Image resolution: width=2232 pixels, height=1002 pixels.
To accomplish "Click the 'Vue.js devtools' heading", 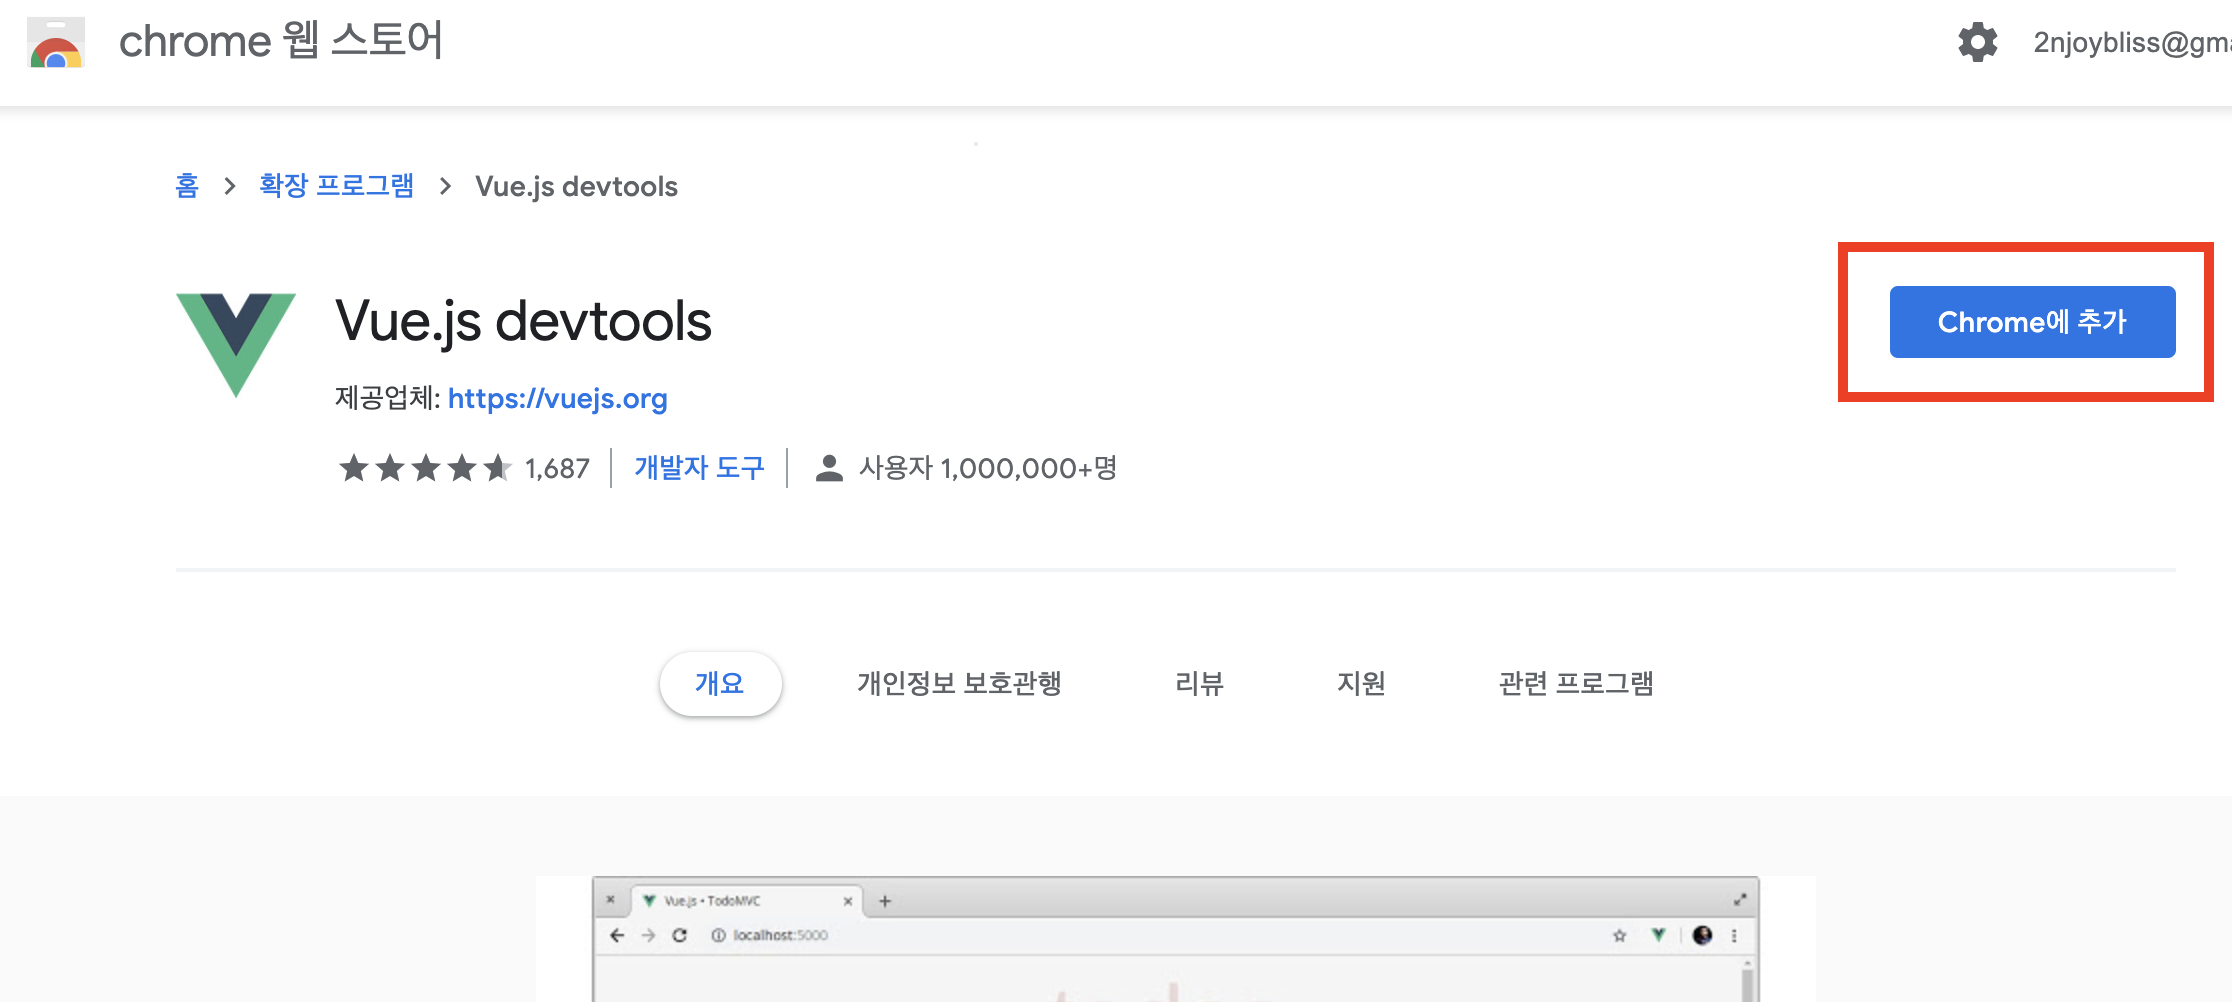I will (523, 322).
